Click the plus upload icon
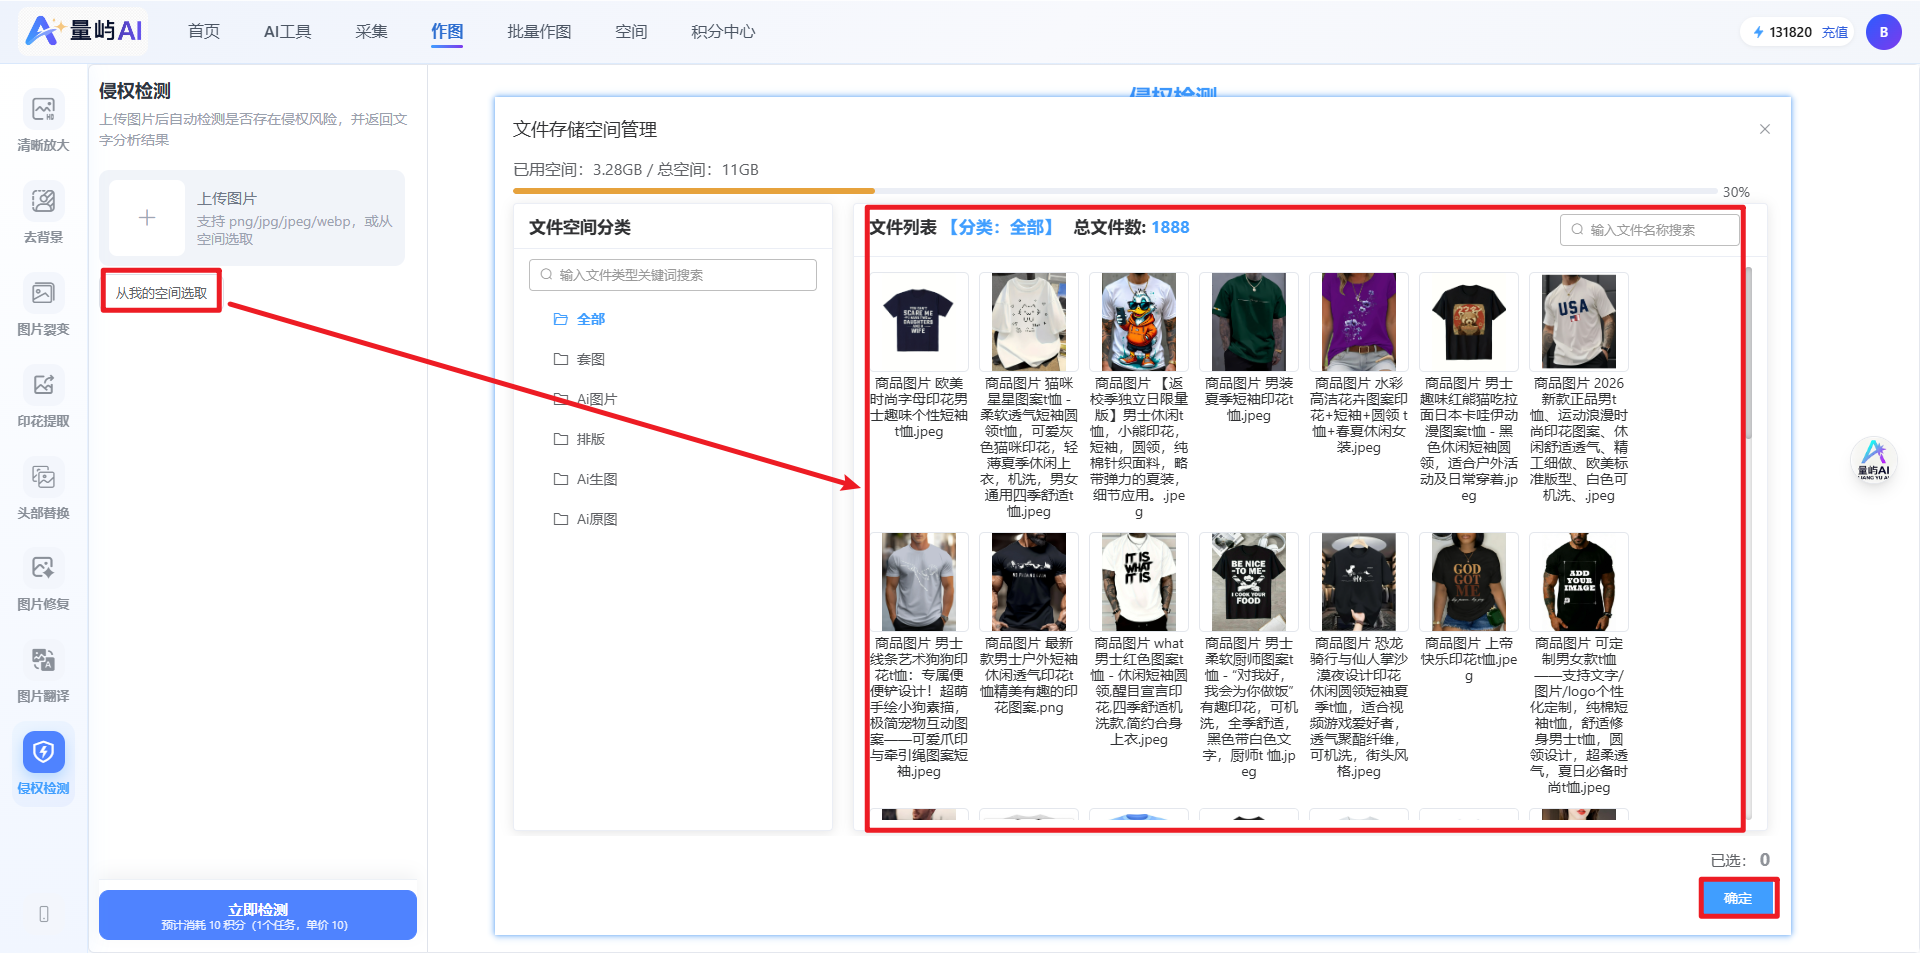This screenshot has width=1920, height=953. [147, 218]
